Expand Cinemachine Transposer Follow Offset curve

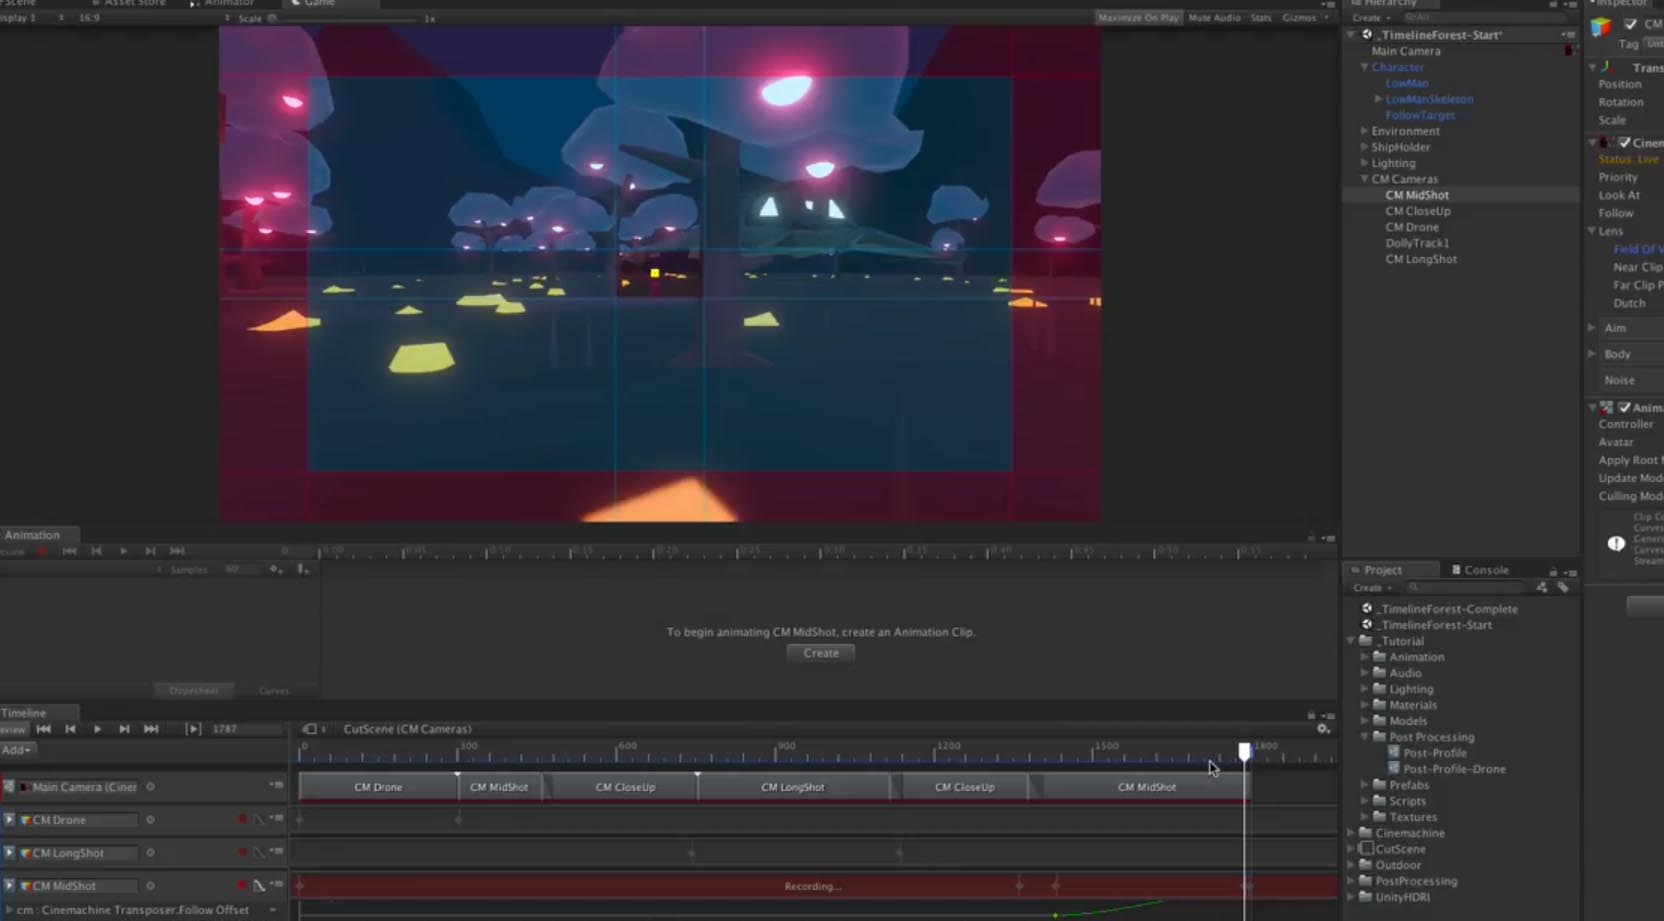click(x=10, y=910)
